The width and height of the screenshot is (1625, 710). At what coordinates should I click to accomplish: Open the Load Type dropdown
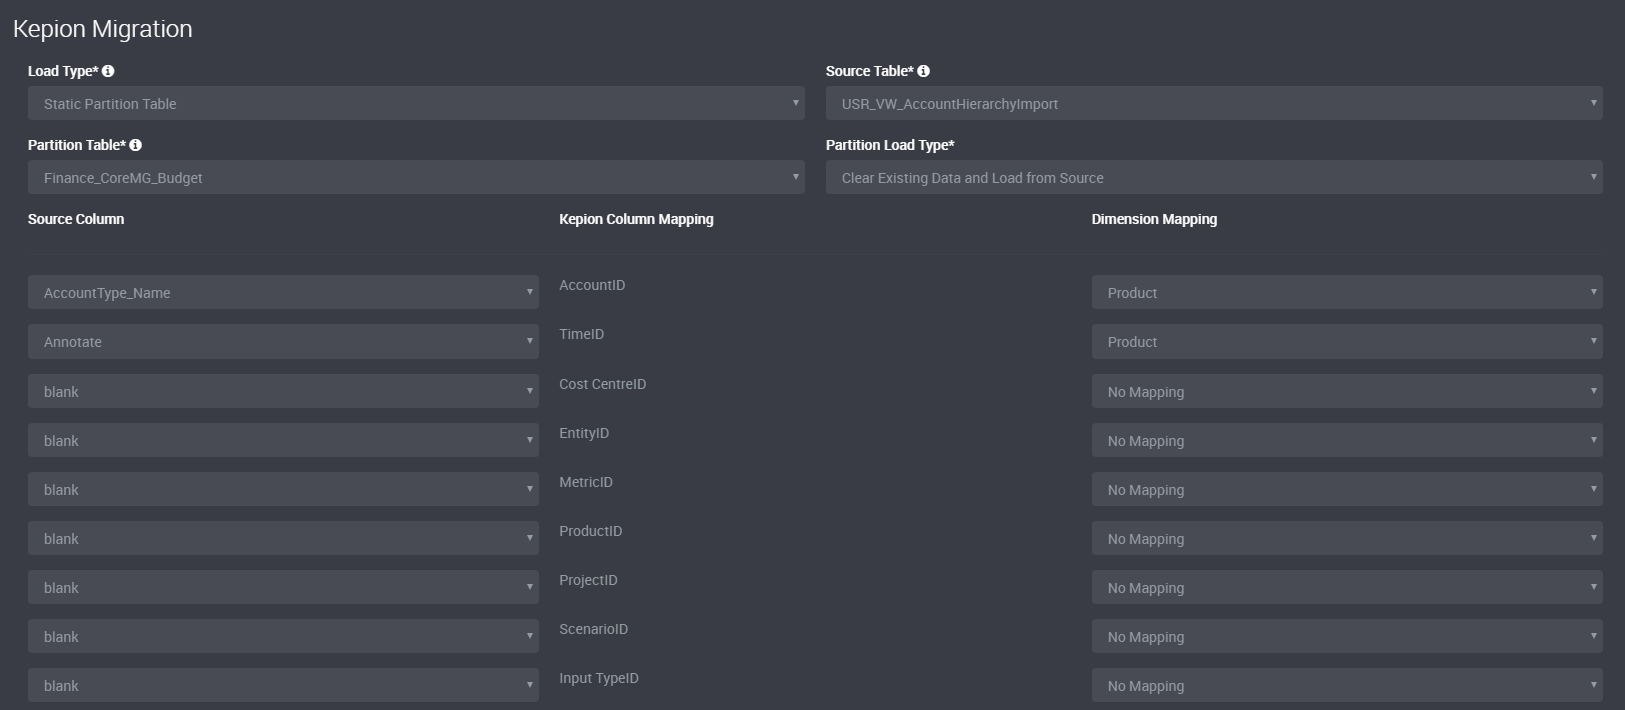[x=416, y=103]
